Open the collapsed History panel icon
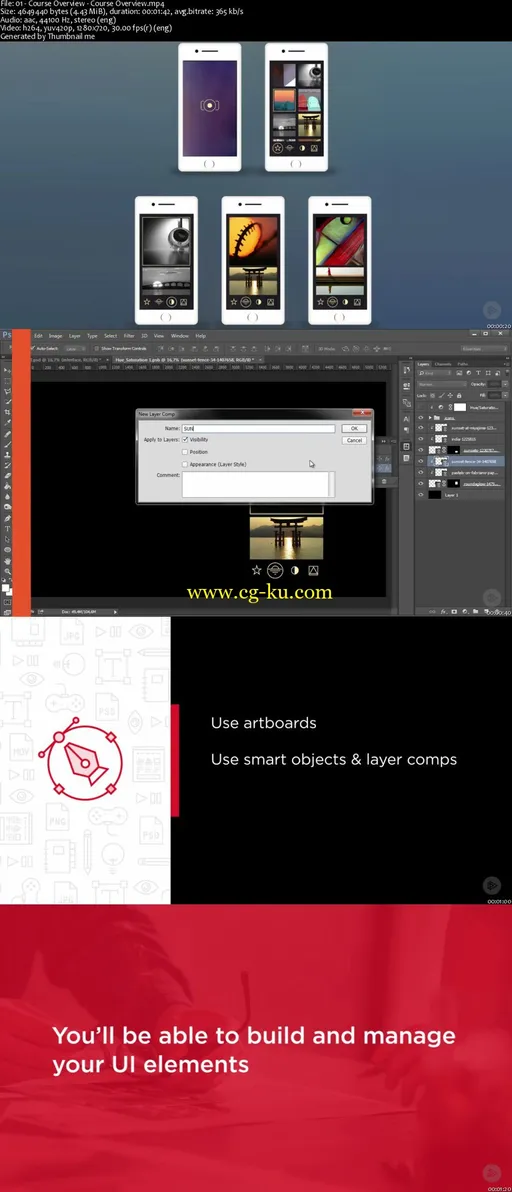 point(406,369)
